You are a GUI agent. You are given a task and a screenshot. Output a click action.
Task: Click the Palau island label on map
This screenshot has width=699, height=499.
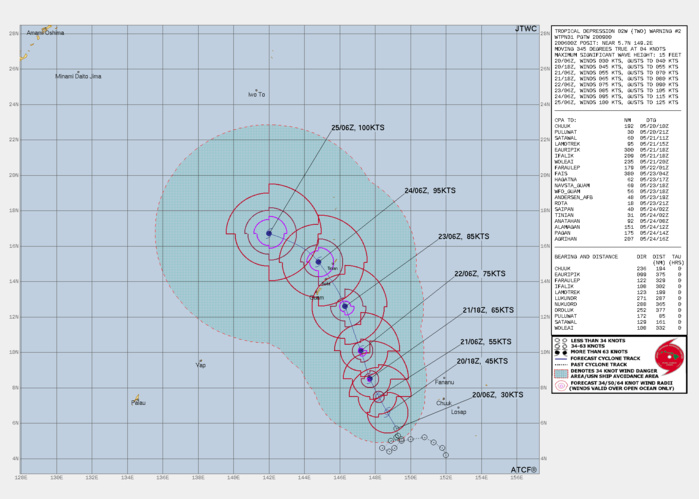pos(138,402)
